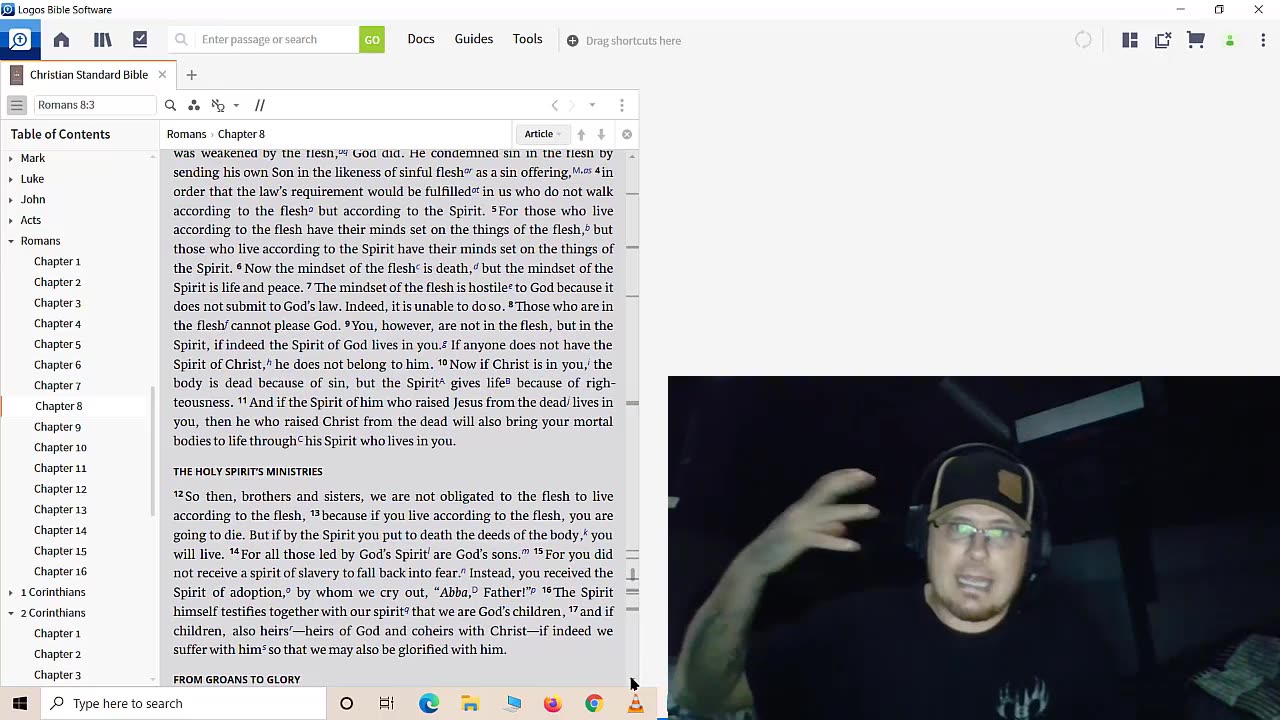Click The Holy Spirit's Ministries heading
Screen dimensions: 1280x720
(x=248, y=472)
